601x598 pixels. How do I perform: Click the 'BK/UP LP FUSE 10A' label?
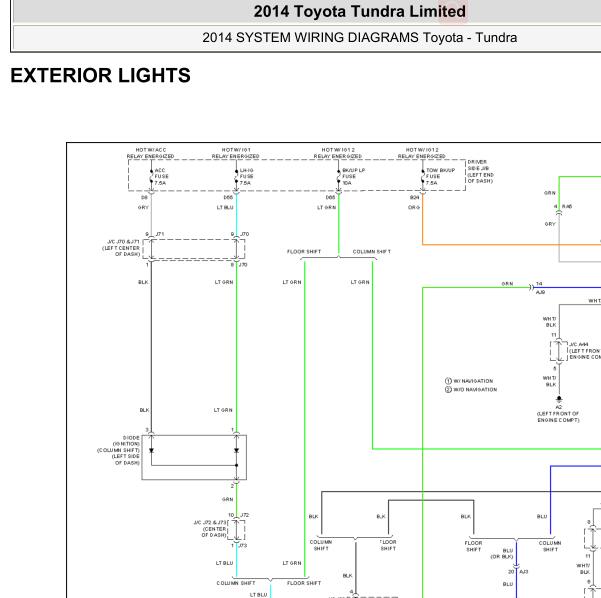click(353, 176)
